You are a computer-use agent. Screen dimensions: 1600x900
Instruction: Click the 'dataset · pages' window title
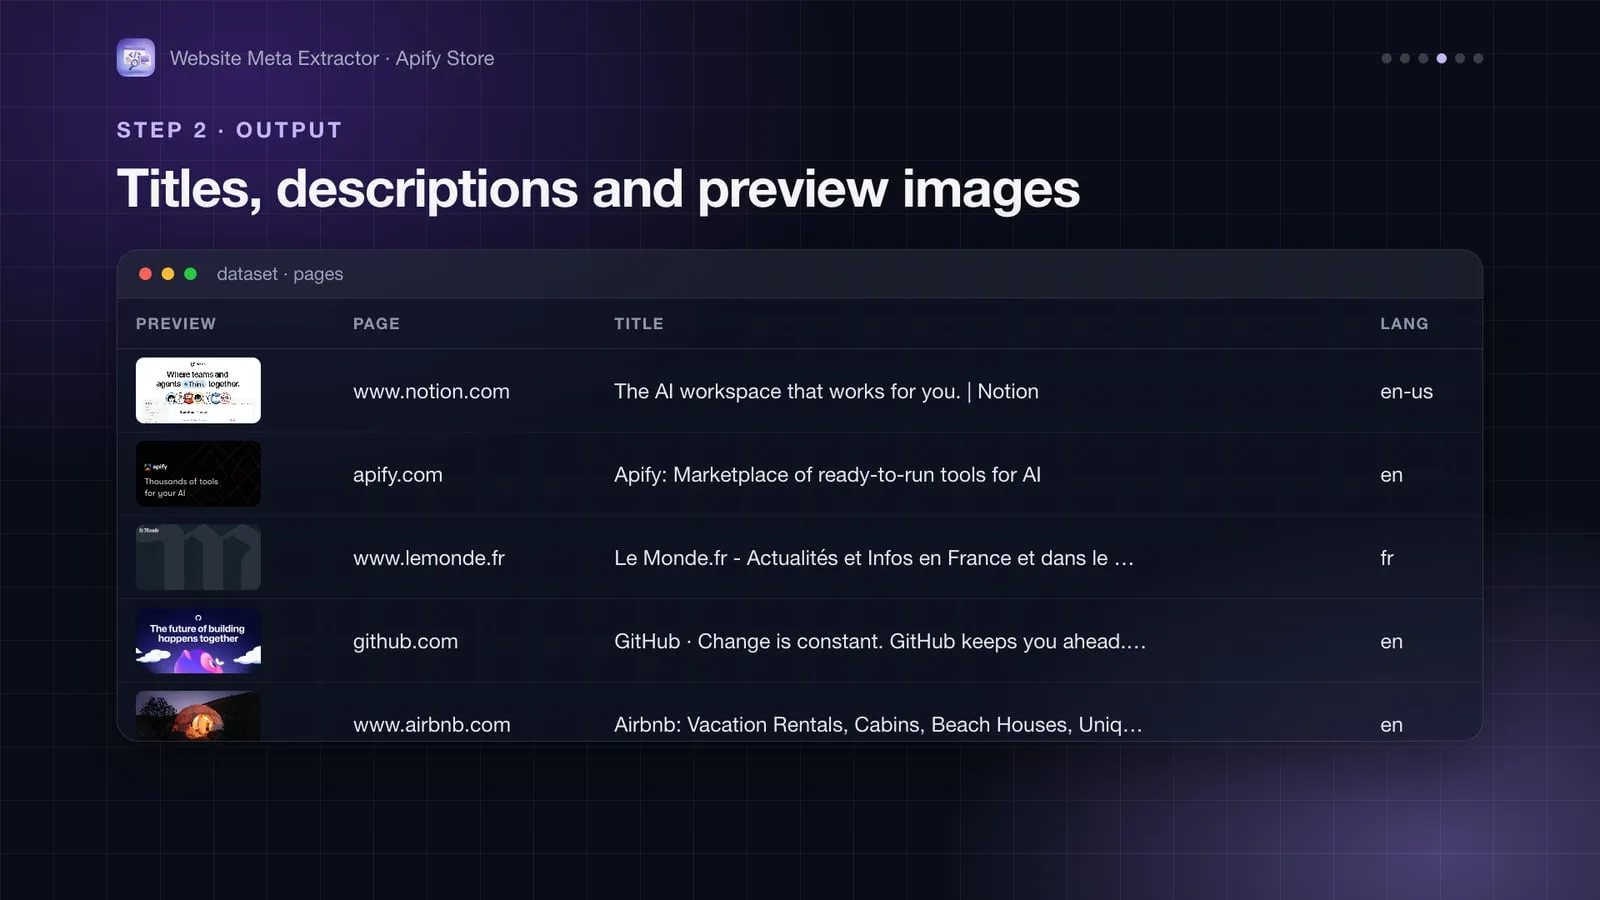click(x=280, y=274)
